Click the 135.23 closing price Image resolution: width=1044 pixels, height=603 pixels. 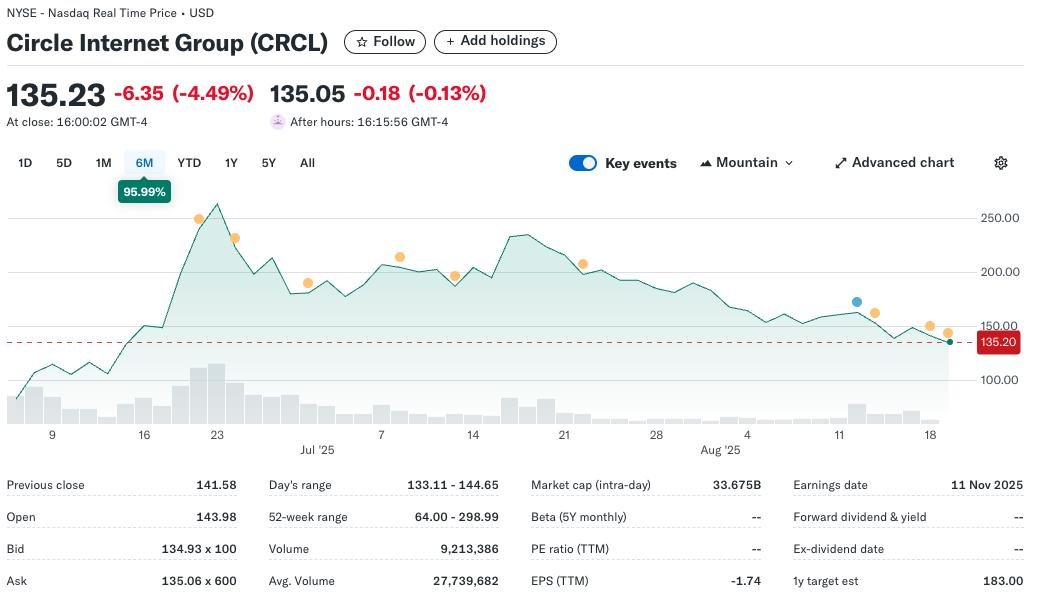pos(56,95)
